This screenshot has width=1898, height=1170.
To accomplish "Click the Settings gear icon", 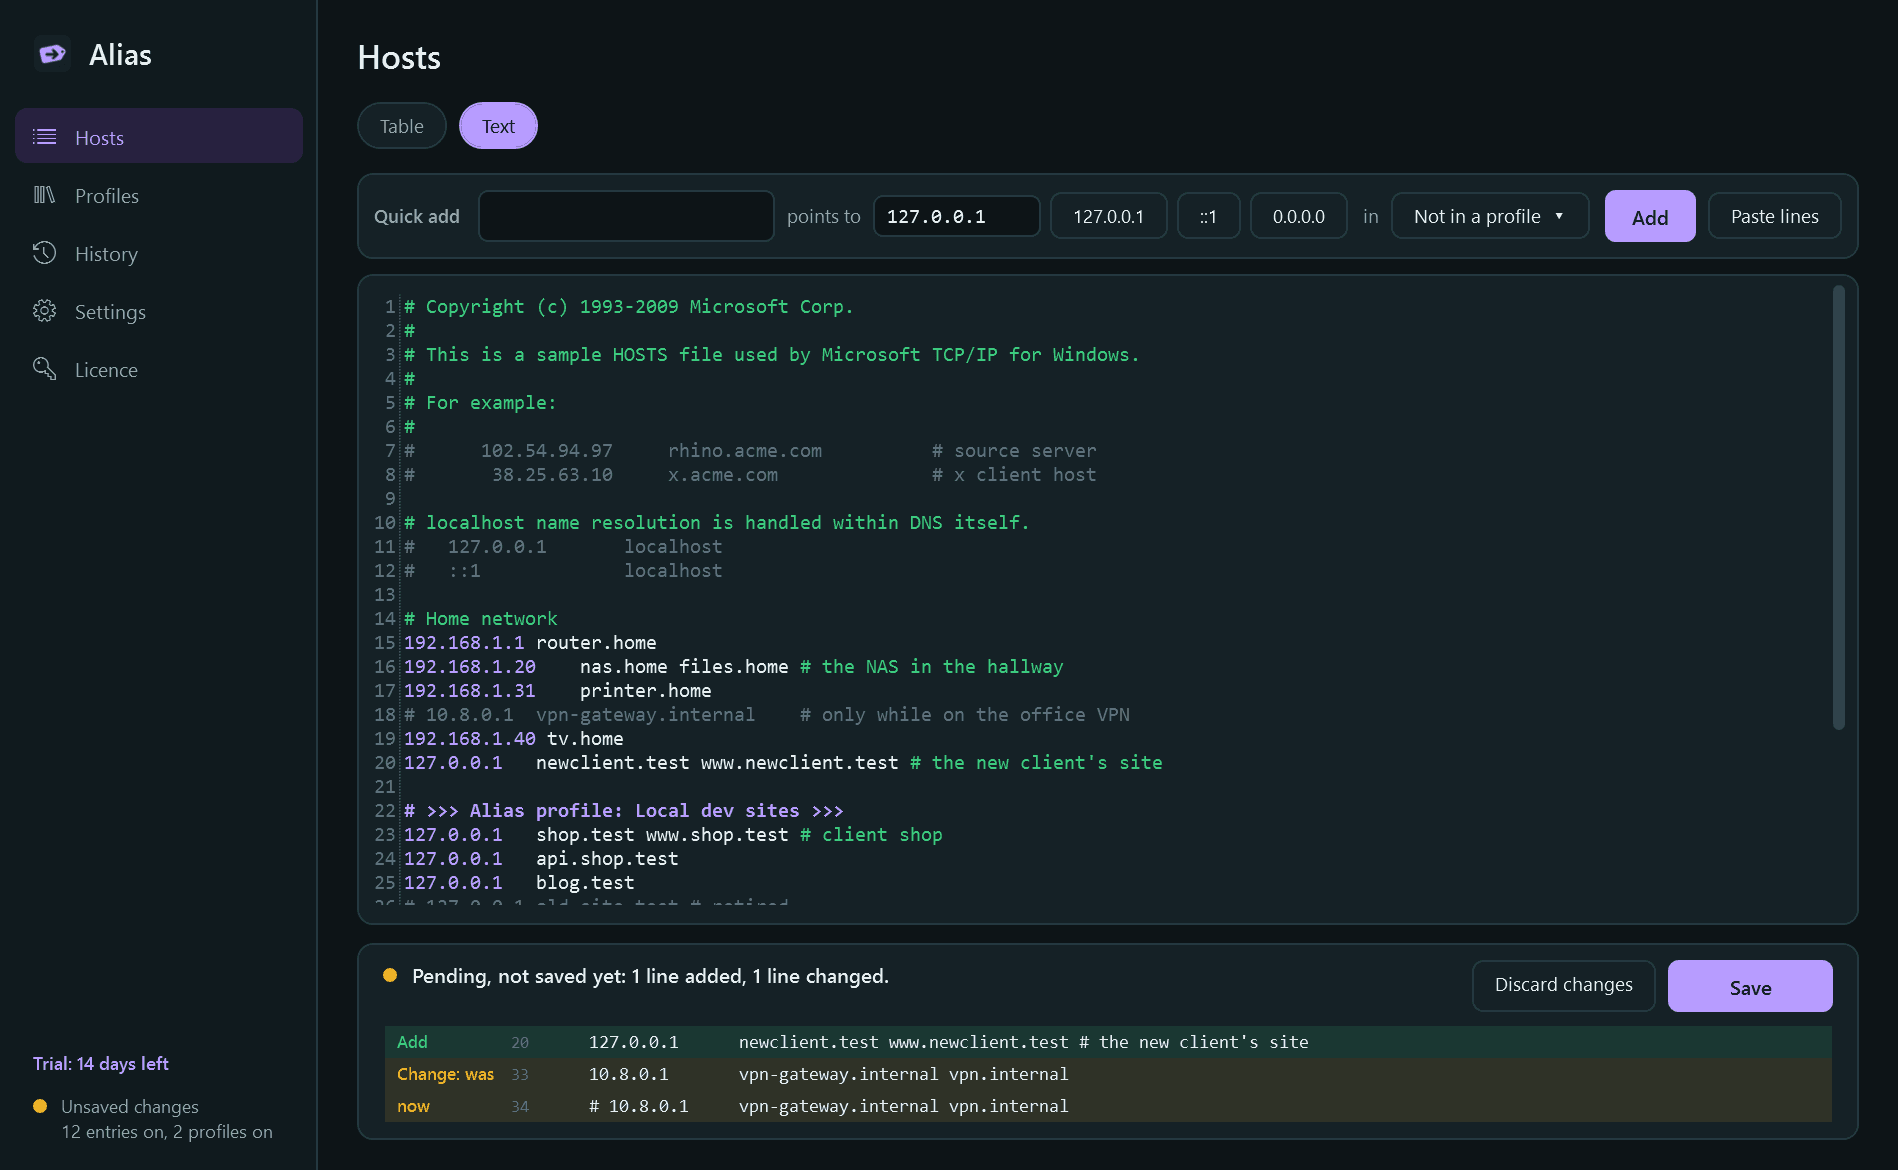I will pyautogui.click(x=45, y=311).
